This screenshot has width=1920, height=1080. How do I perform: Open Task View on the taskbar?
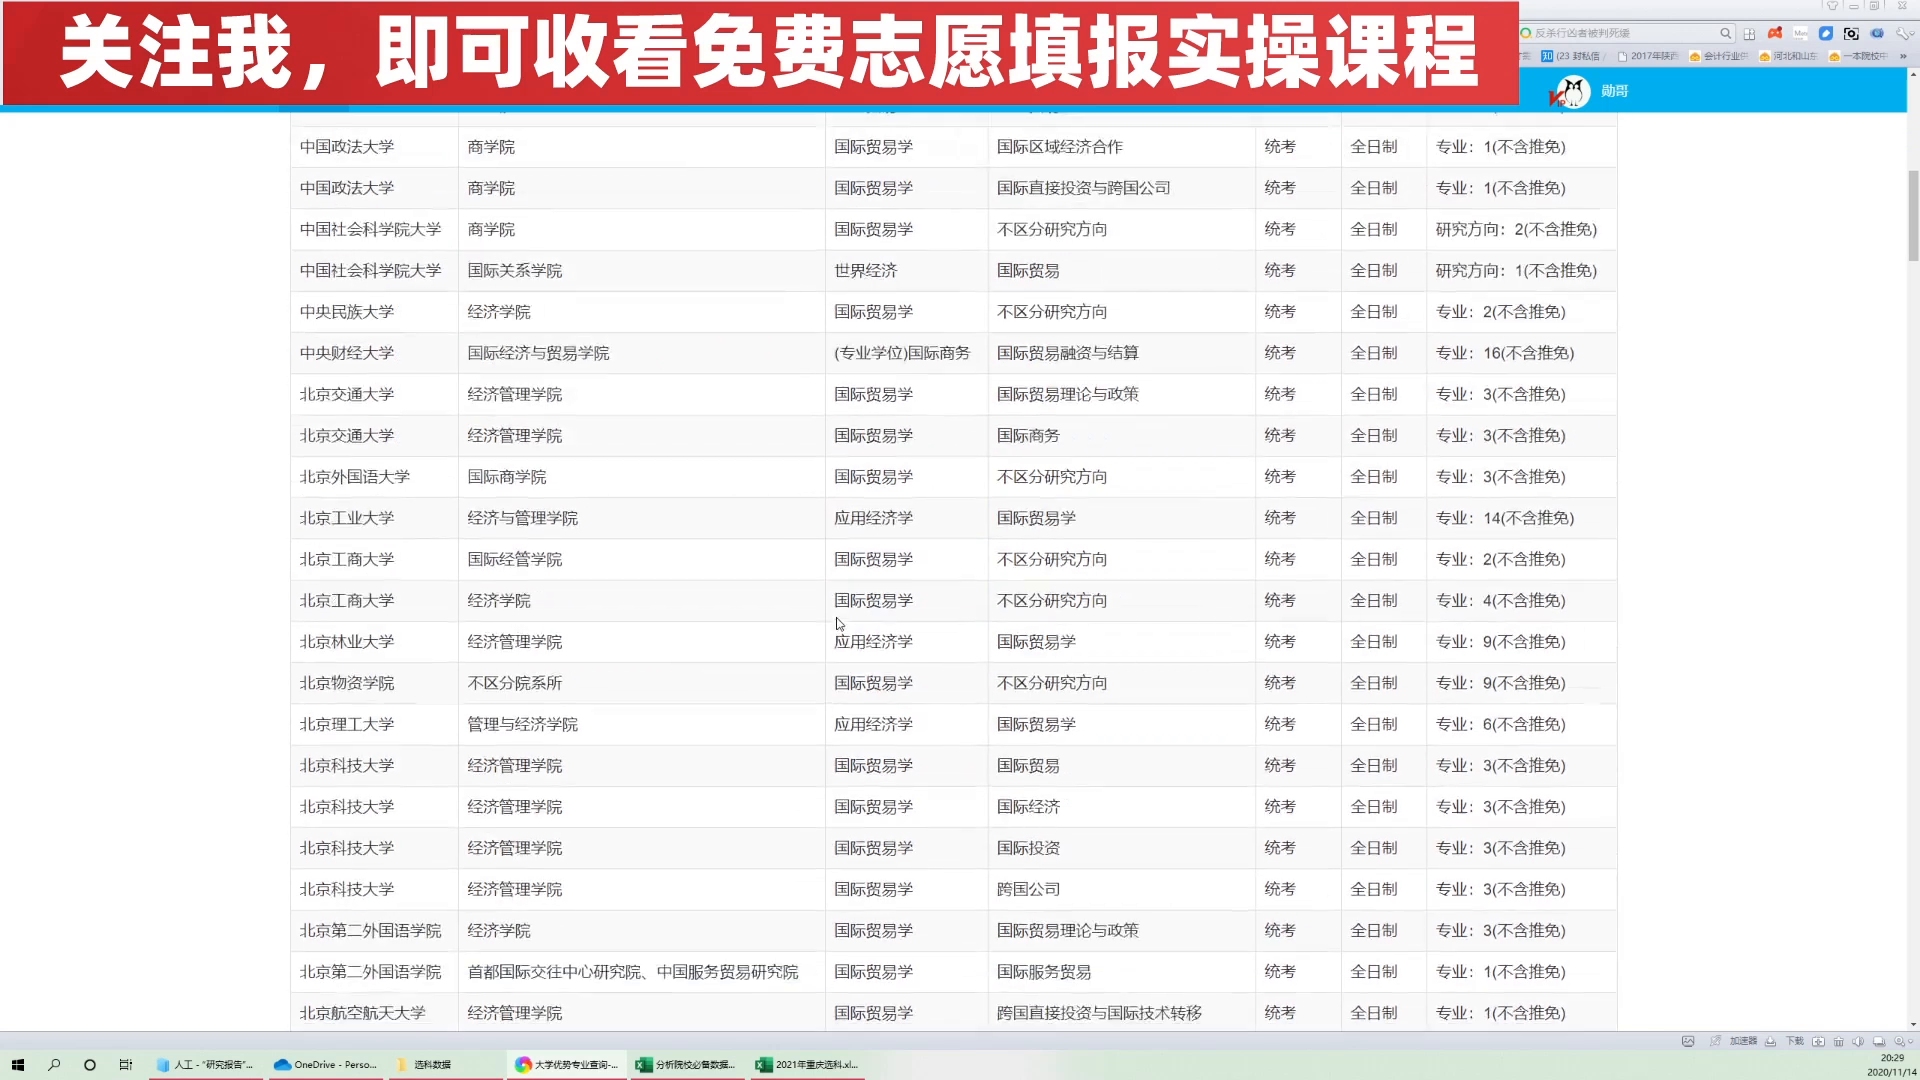click(126, 1065)
